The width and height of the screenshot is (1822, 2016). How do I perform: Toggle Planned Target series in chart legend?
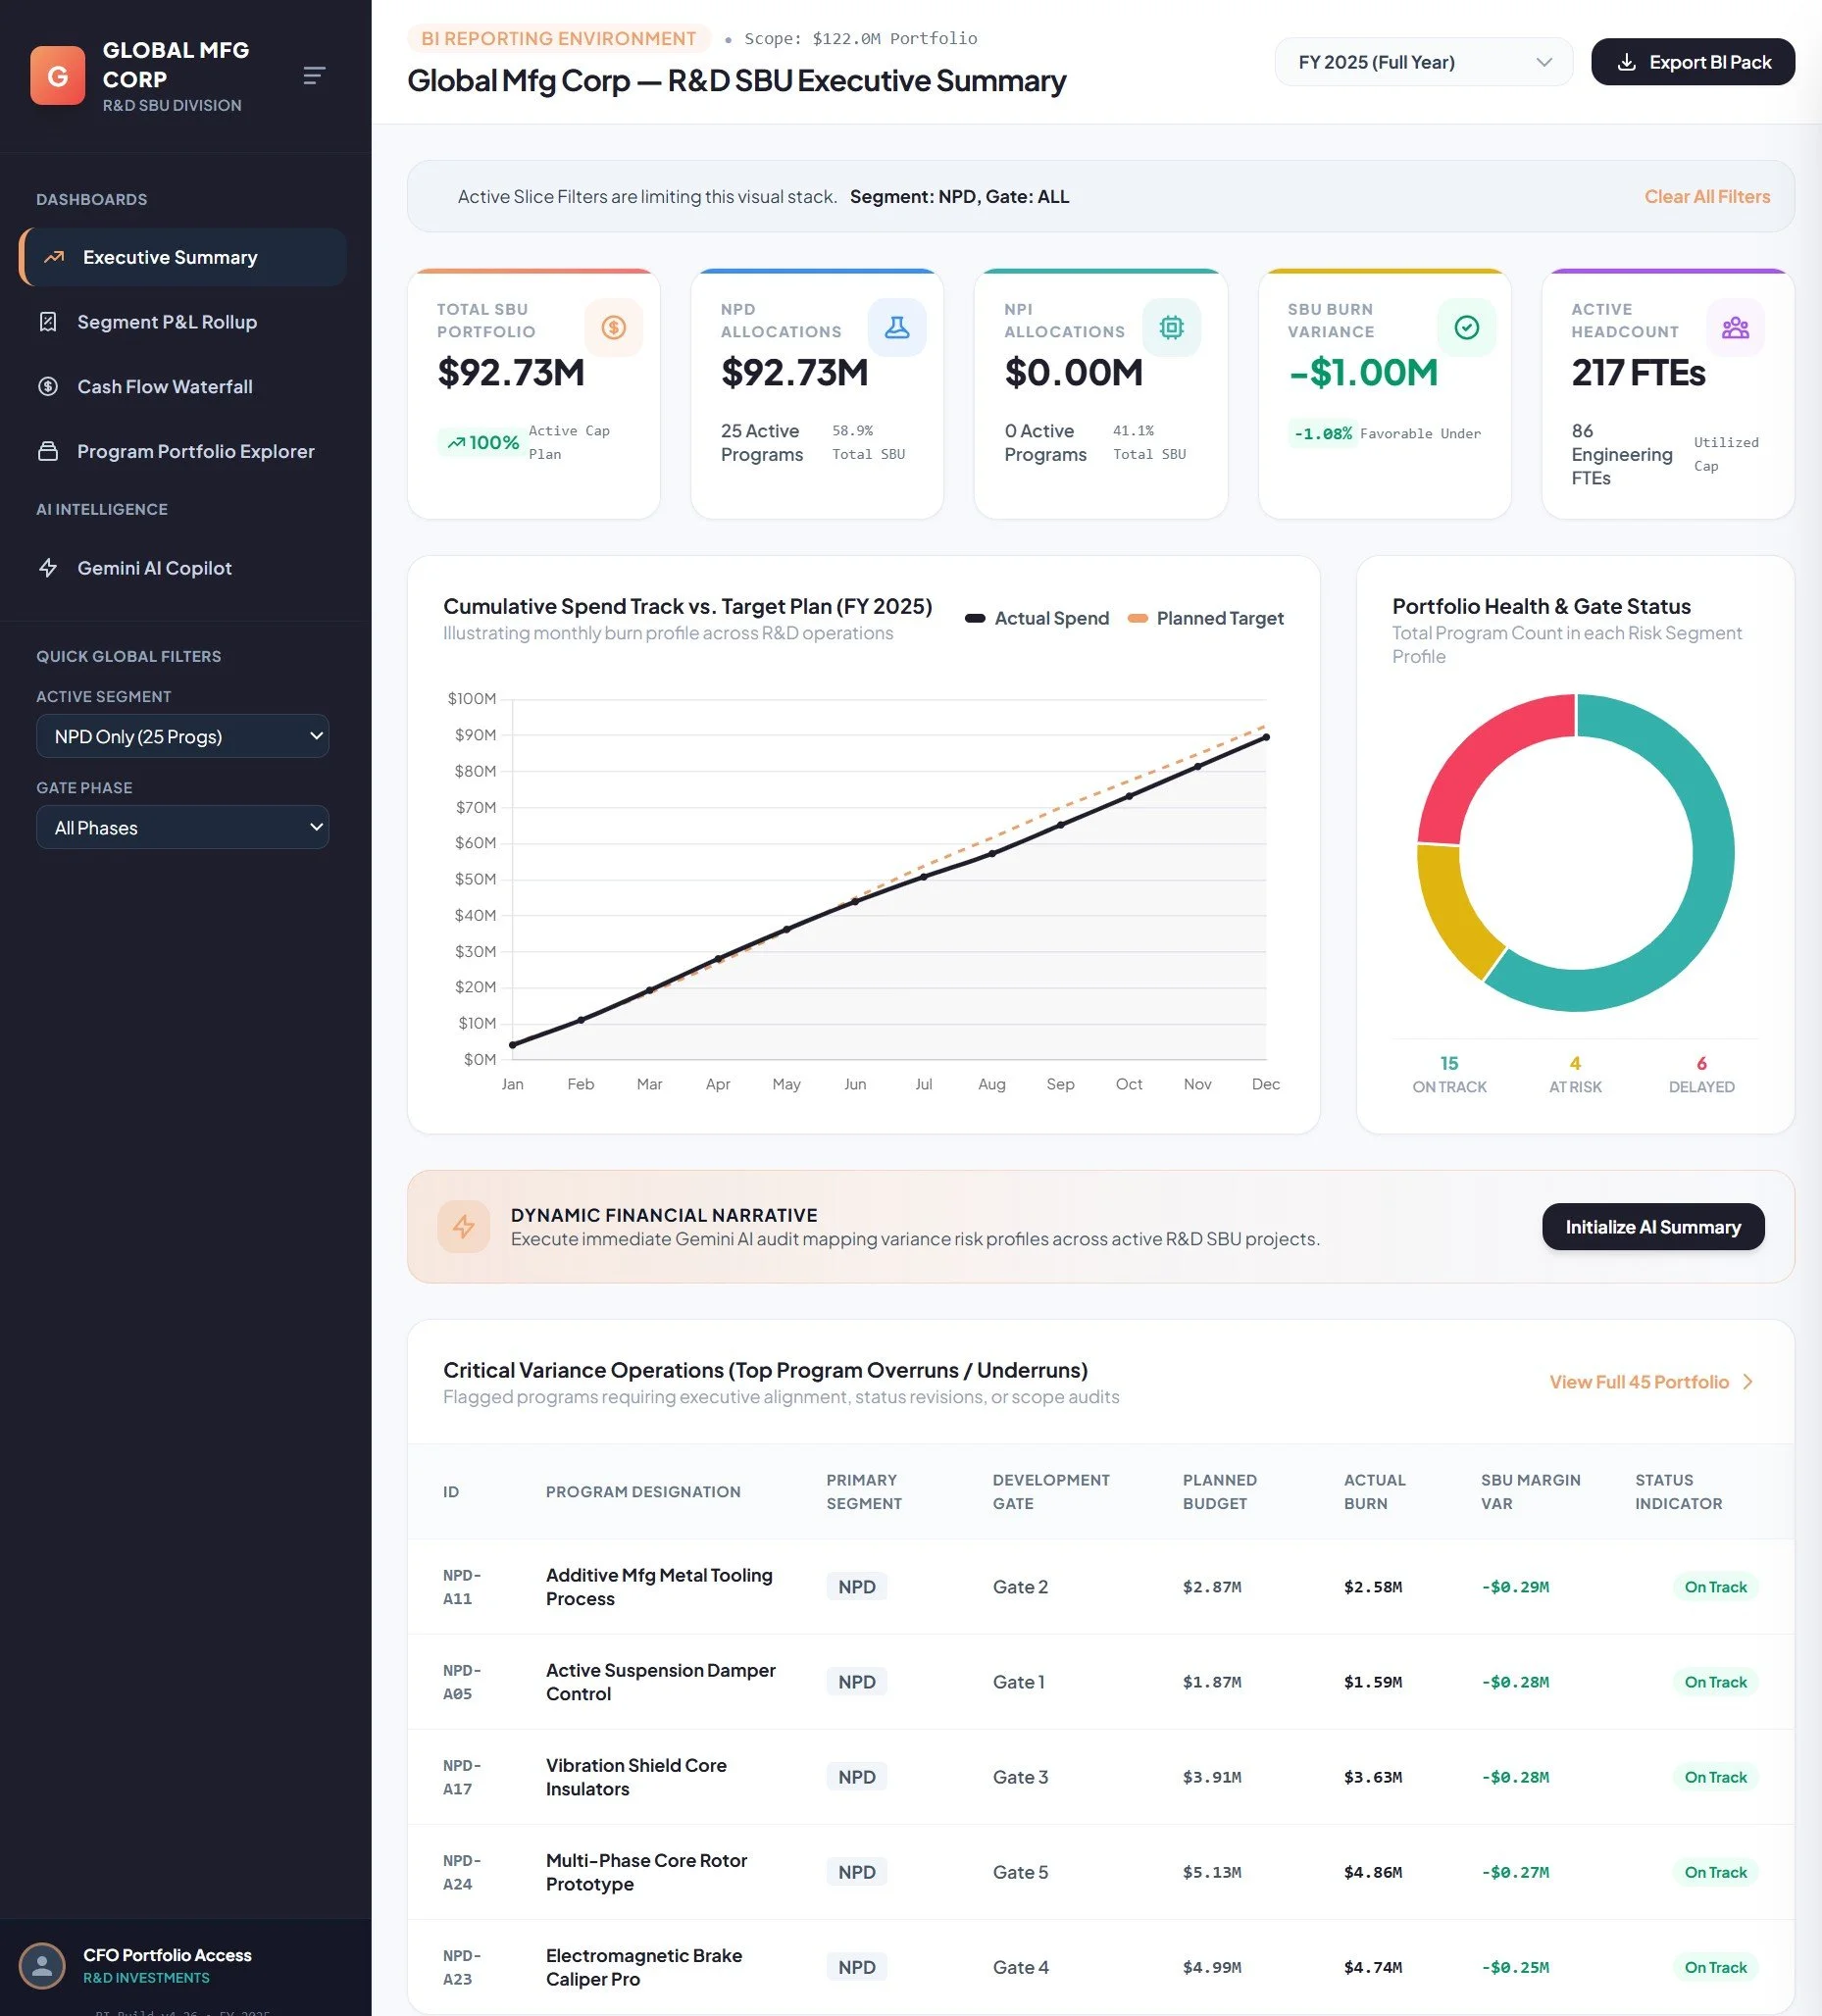point(1206,618)
